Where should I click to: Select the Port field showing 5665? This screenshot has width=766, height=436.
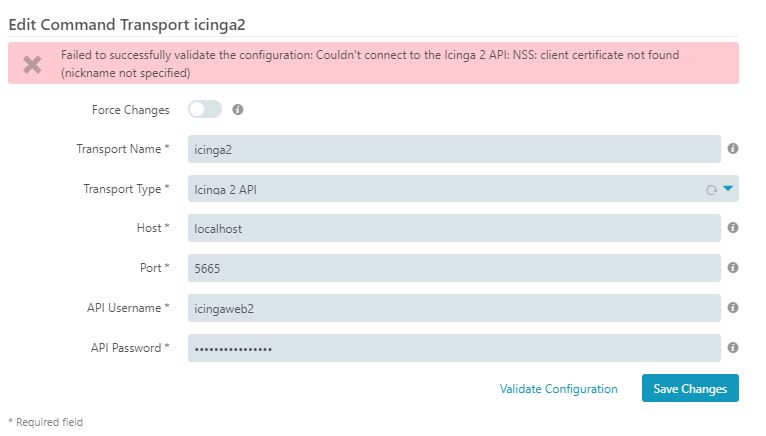tap(454, 268)
